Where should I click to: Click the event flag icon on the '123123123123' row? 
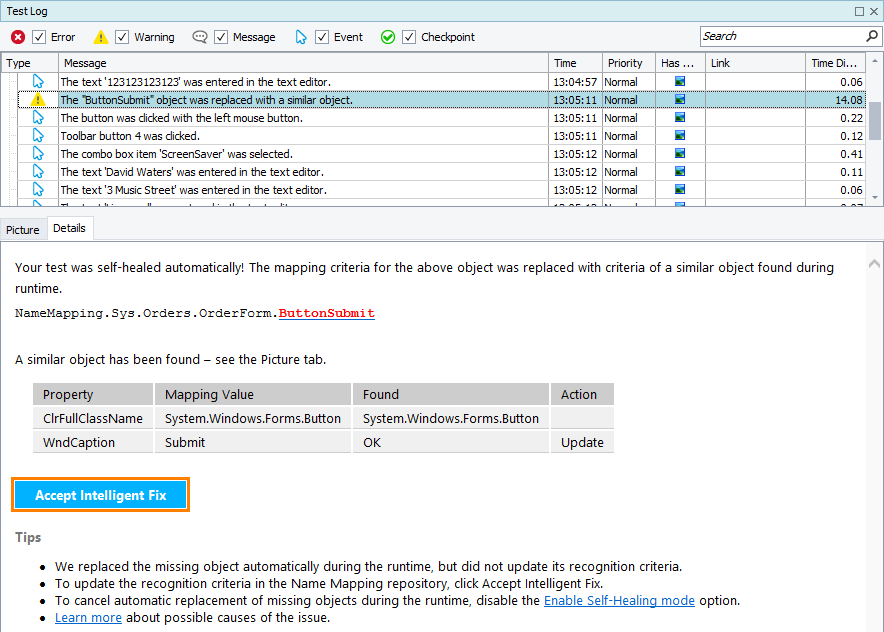pos(40,82)
